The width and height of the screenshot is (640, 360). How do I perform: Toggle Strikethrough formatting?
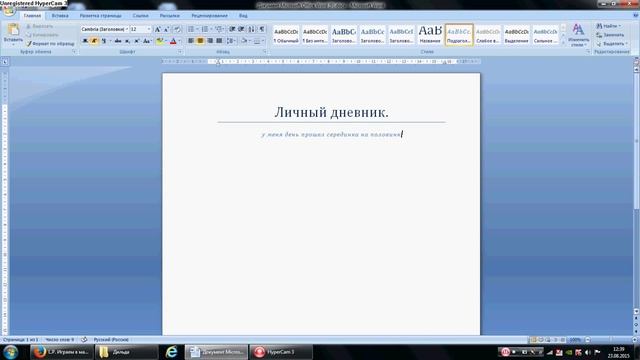click(118, 41)
